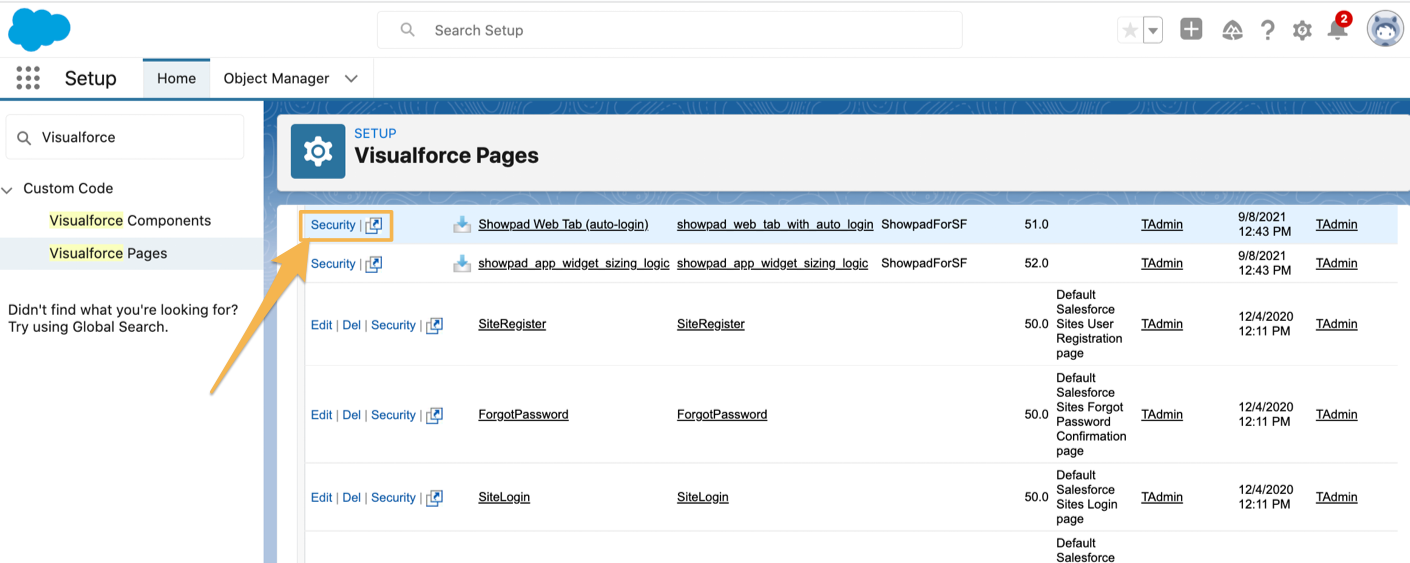Open the Setup gear icon in header
1410x563 pixels.
pyautogui.click(x=1302, y=31)
